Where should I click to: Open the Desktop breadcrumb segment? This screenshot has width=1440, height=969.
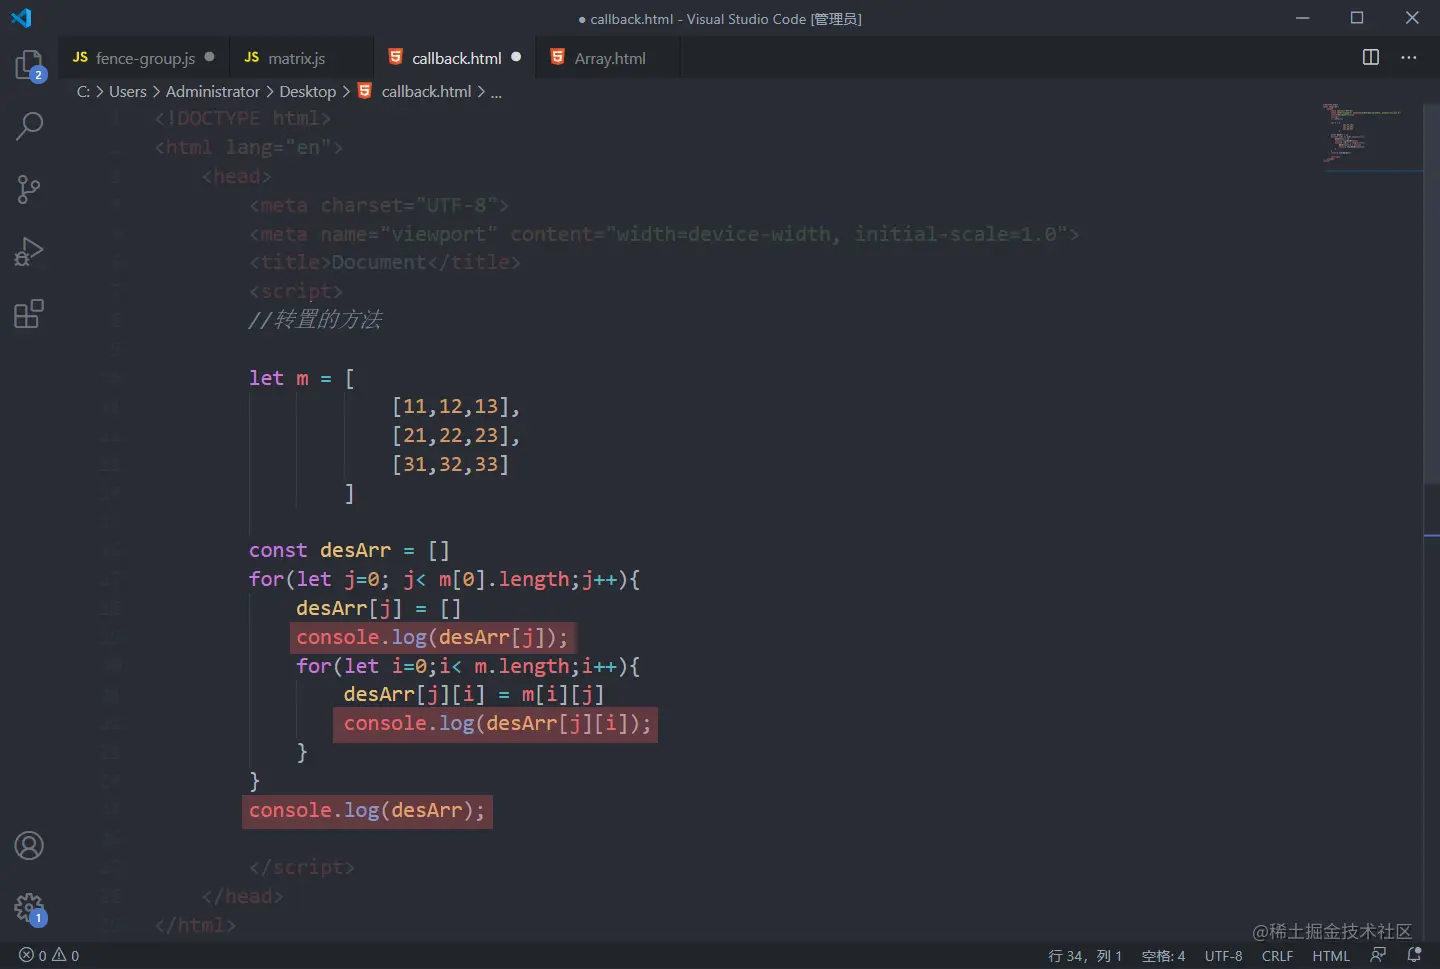[307, 91]
